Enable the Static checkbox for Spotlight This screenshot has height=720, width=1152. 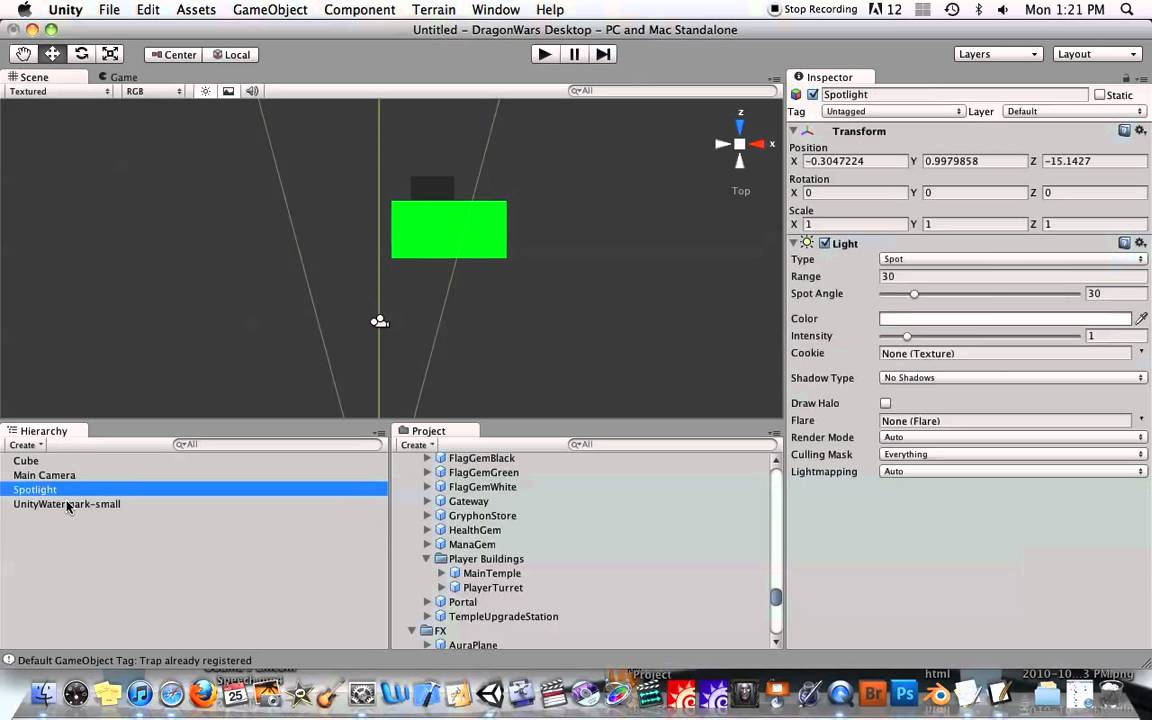[x=1101, y=94]
